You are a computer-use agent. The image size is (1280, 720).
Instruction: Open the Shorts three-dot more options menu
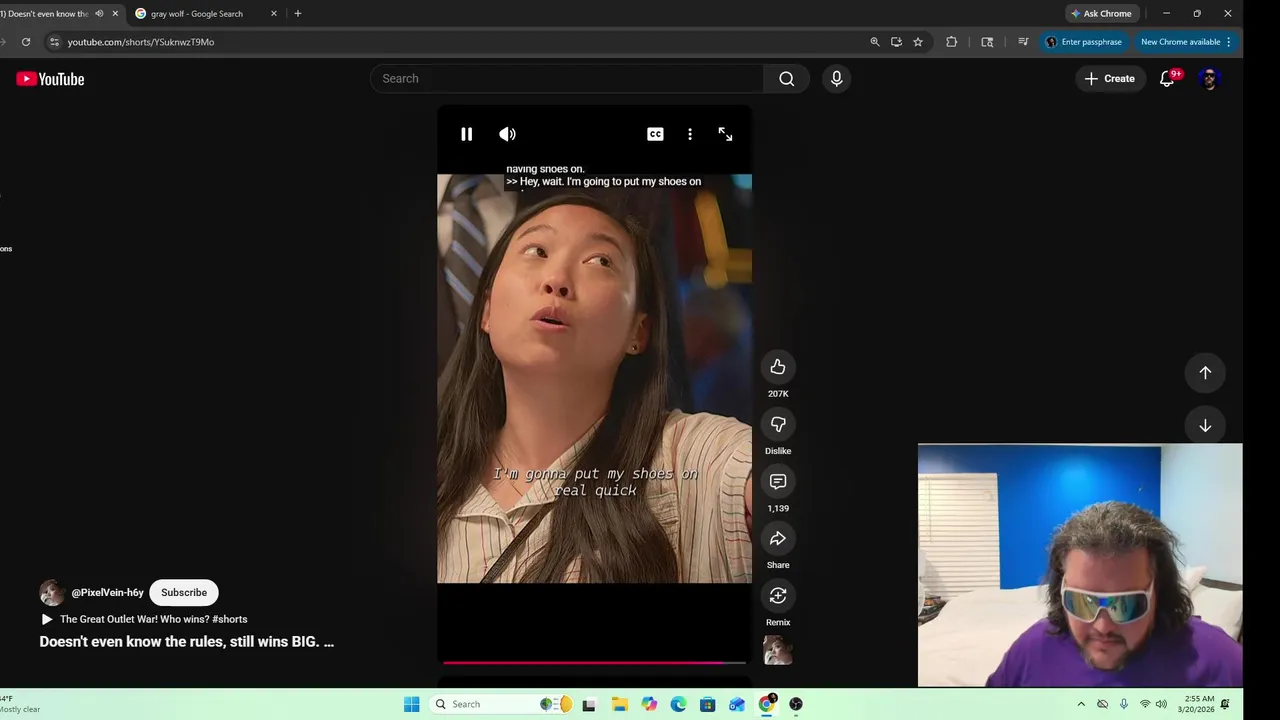(690, 134)
